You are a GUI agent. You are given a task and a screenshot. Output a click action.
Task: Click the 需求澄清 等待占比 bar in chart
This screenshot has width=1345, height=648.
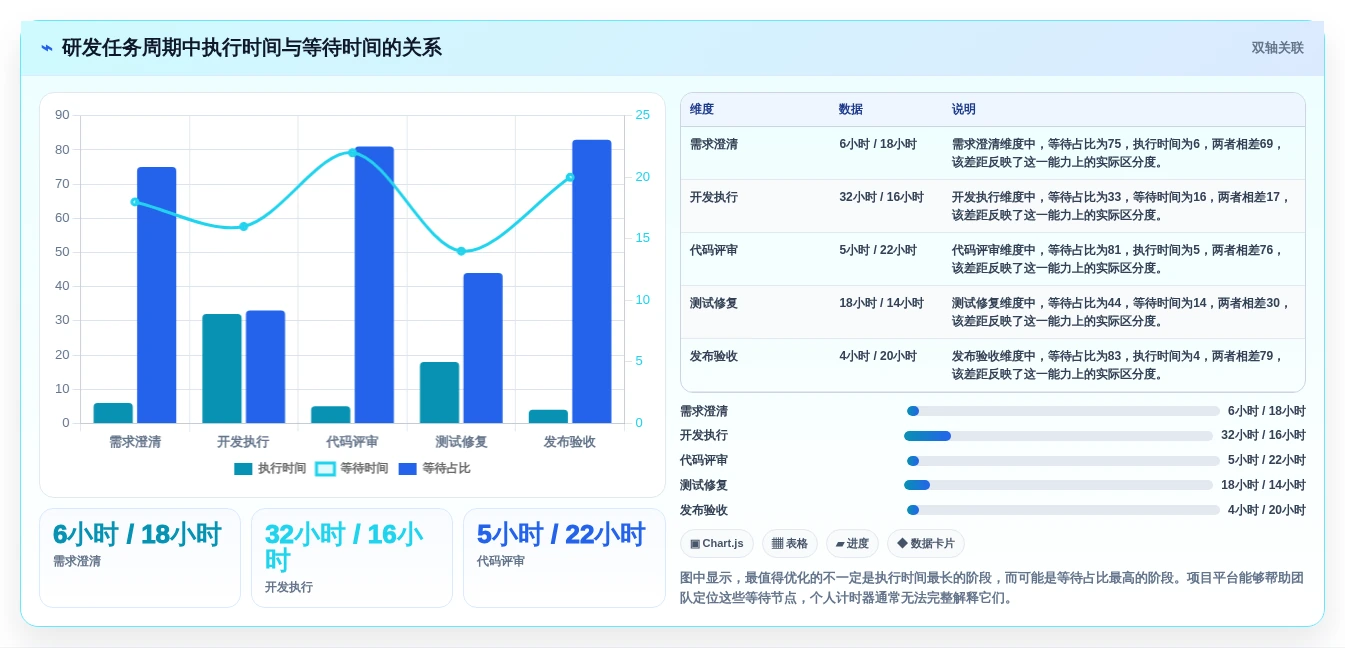[157, 295]
